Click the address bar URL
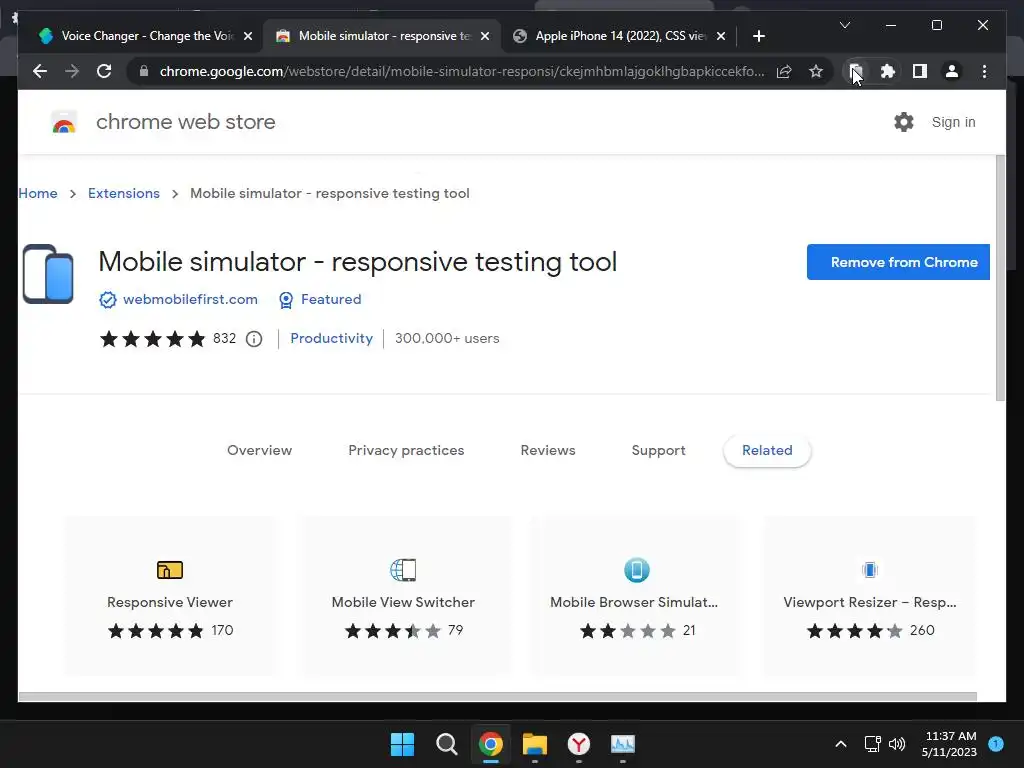Screen dimensions: 1024x768 [461, 71]
